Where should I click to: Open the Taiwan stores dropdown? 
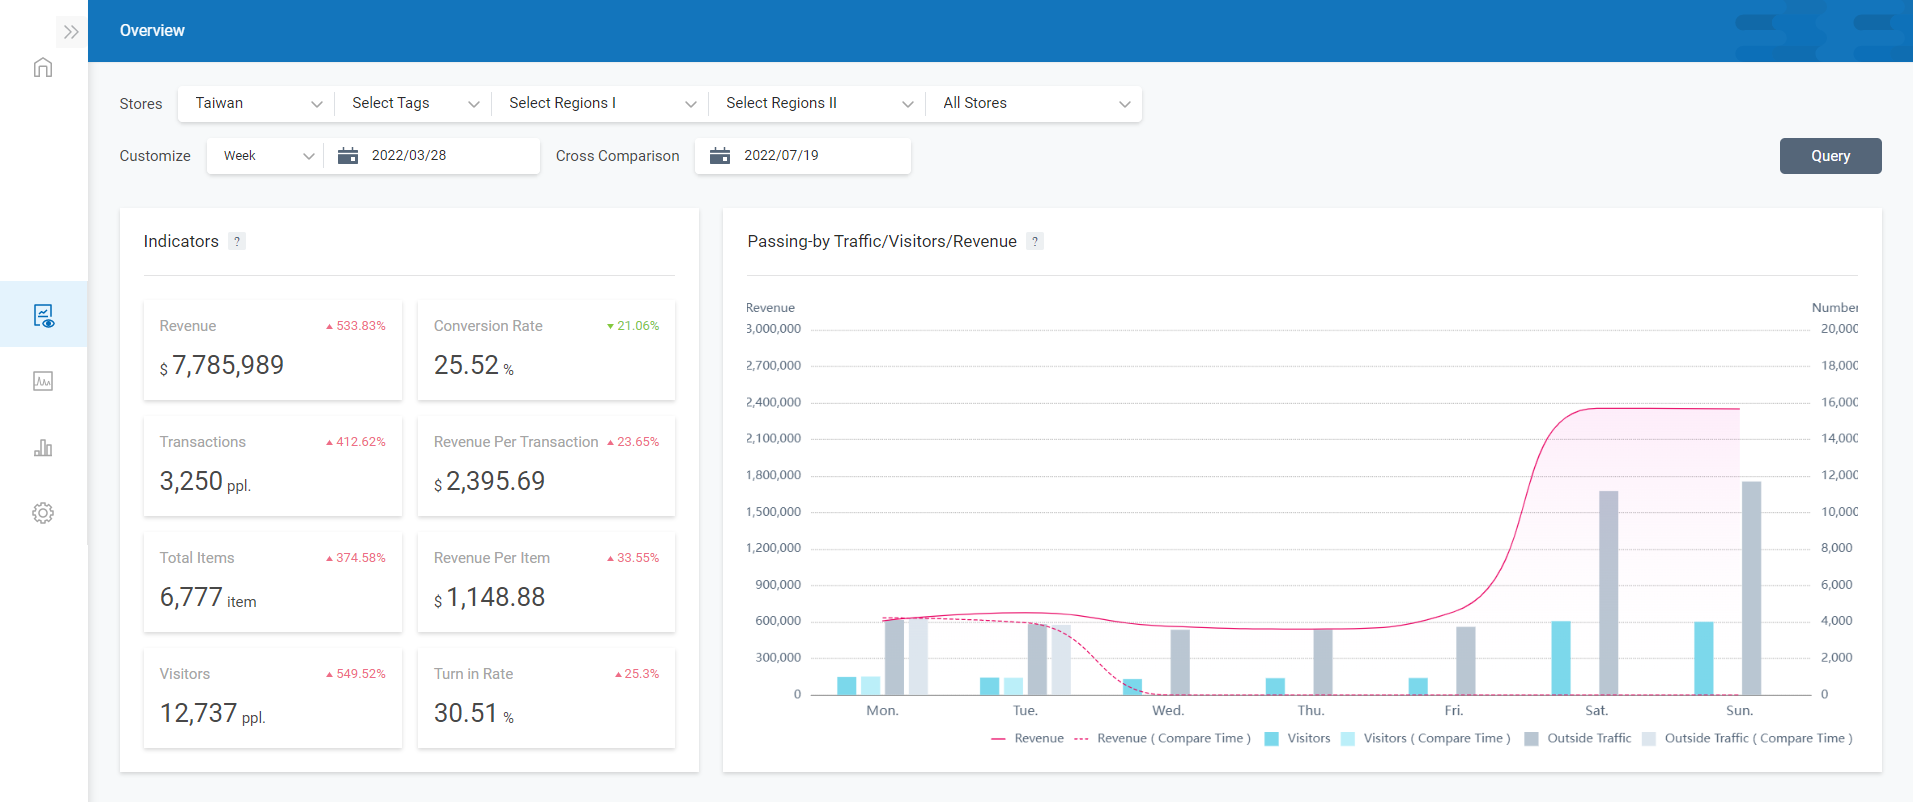point(257,104)
